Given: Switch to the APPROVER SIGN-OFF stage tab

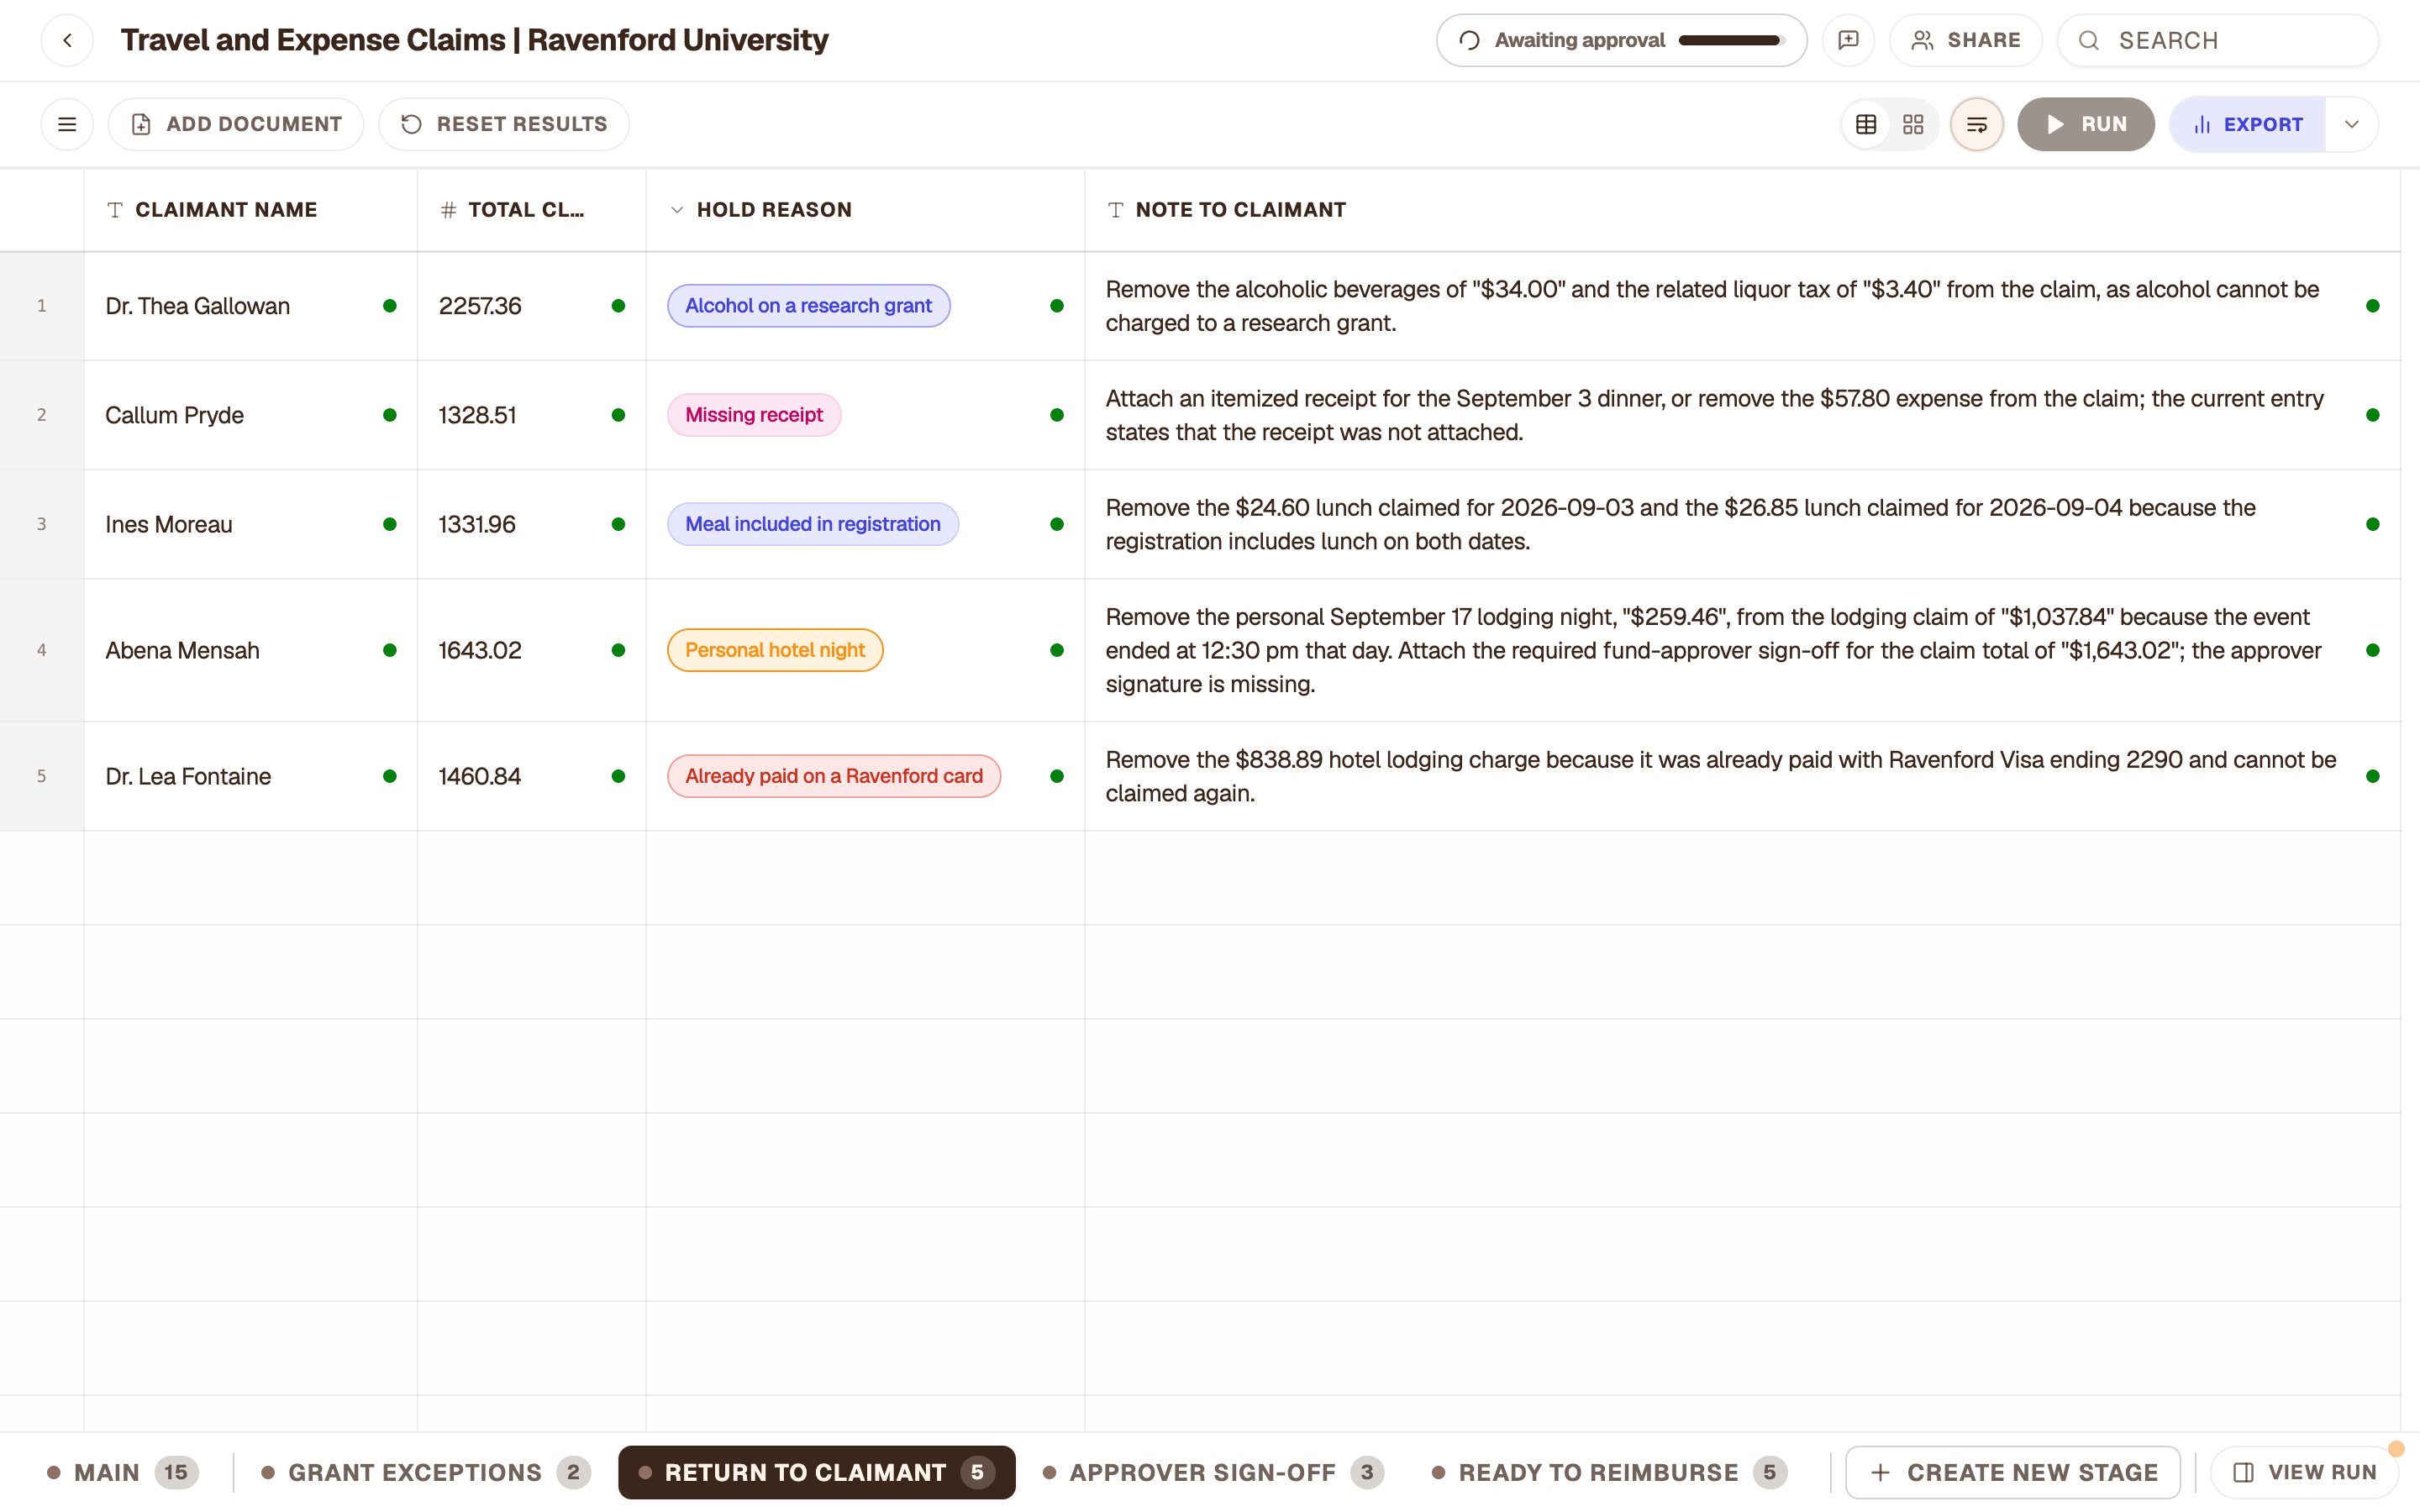Looking at the screenshot, I should pos(1214,1472).
